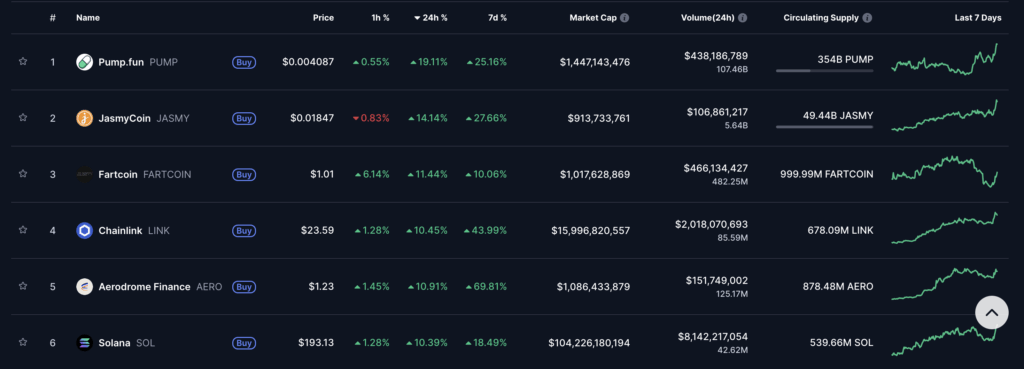Toggle watchlist star for Pump.fun
Image resolution: width=1024 pixels, height=369 pixels.
[x=23, y=62]
